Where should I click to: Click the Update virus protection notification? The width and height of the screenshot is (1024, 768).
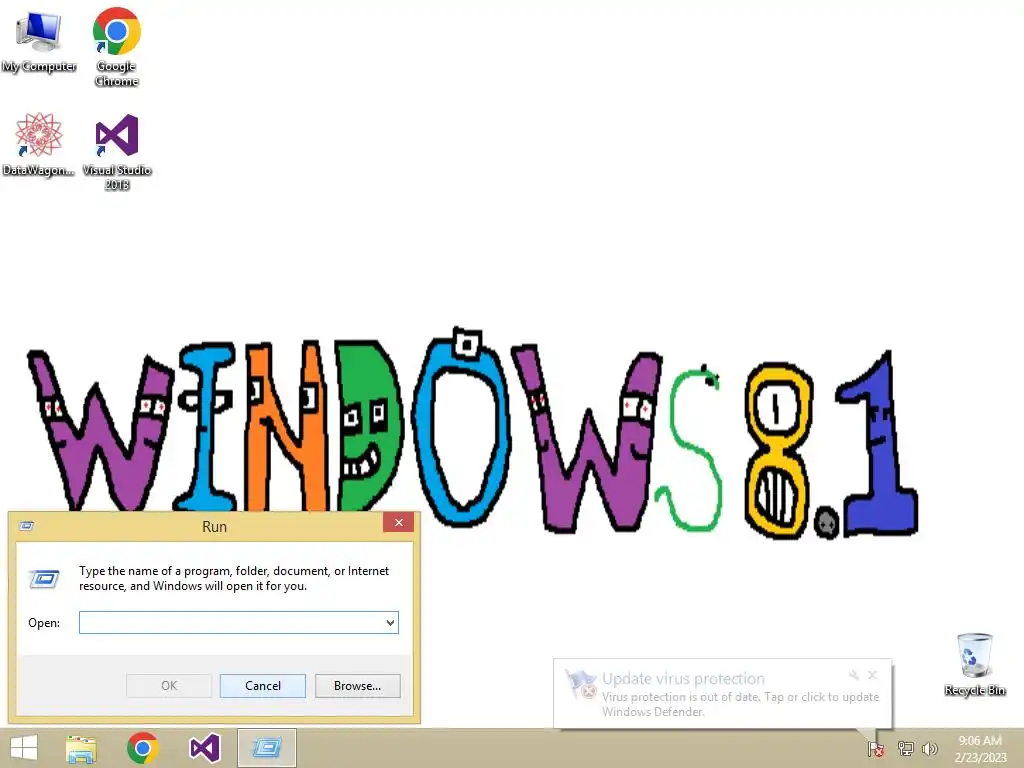pyautogui.click(x=722, y=694)
